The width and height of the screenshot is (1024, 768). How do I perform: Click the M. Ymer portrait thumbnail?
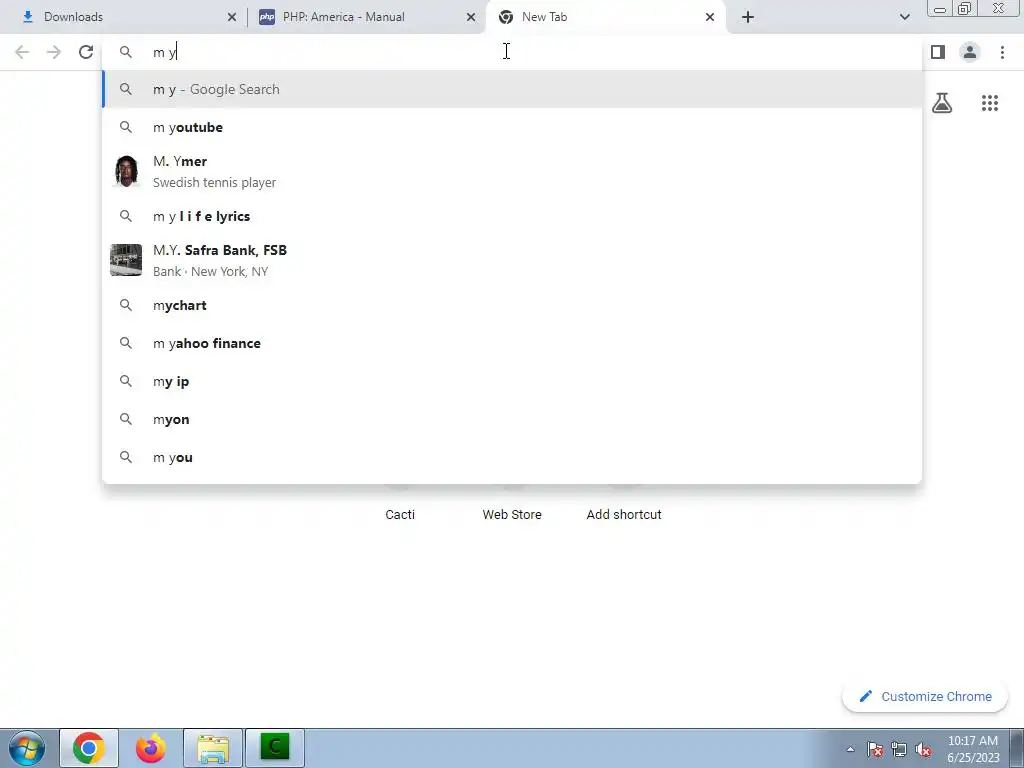(x=126, y=171)
